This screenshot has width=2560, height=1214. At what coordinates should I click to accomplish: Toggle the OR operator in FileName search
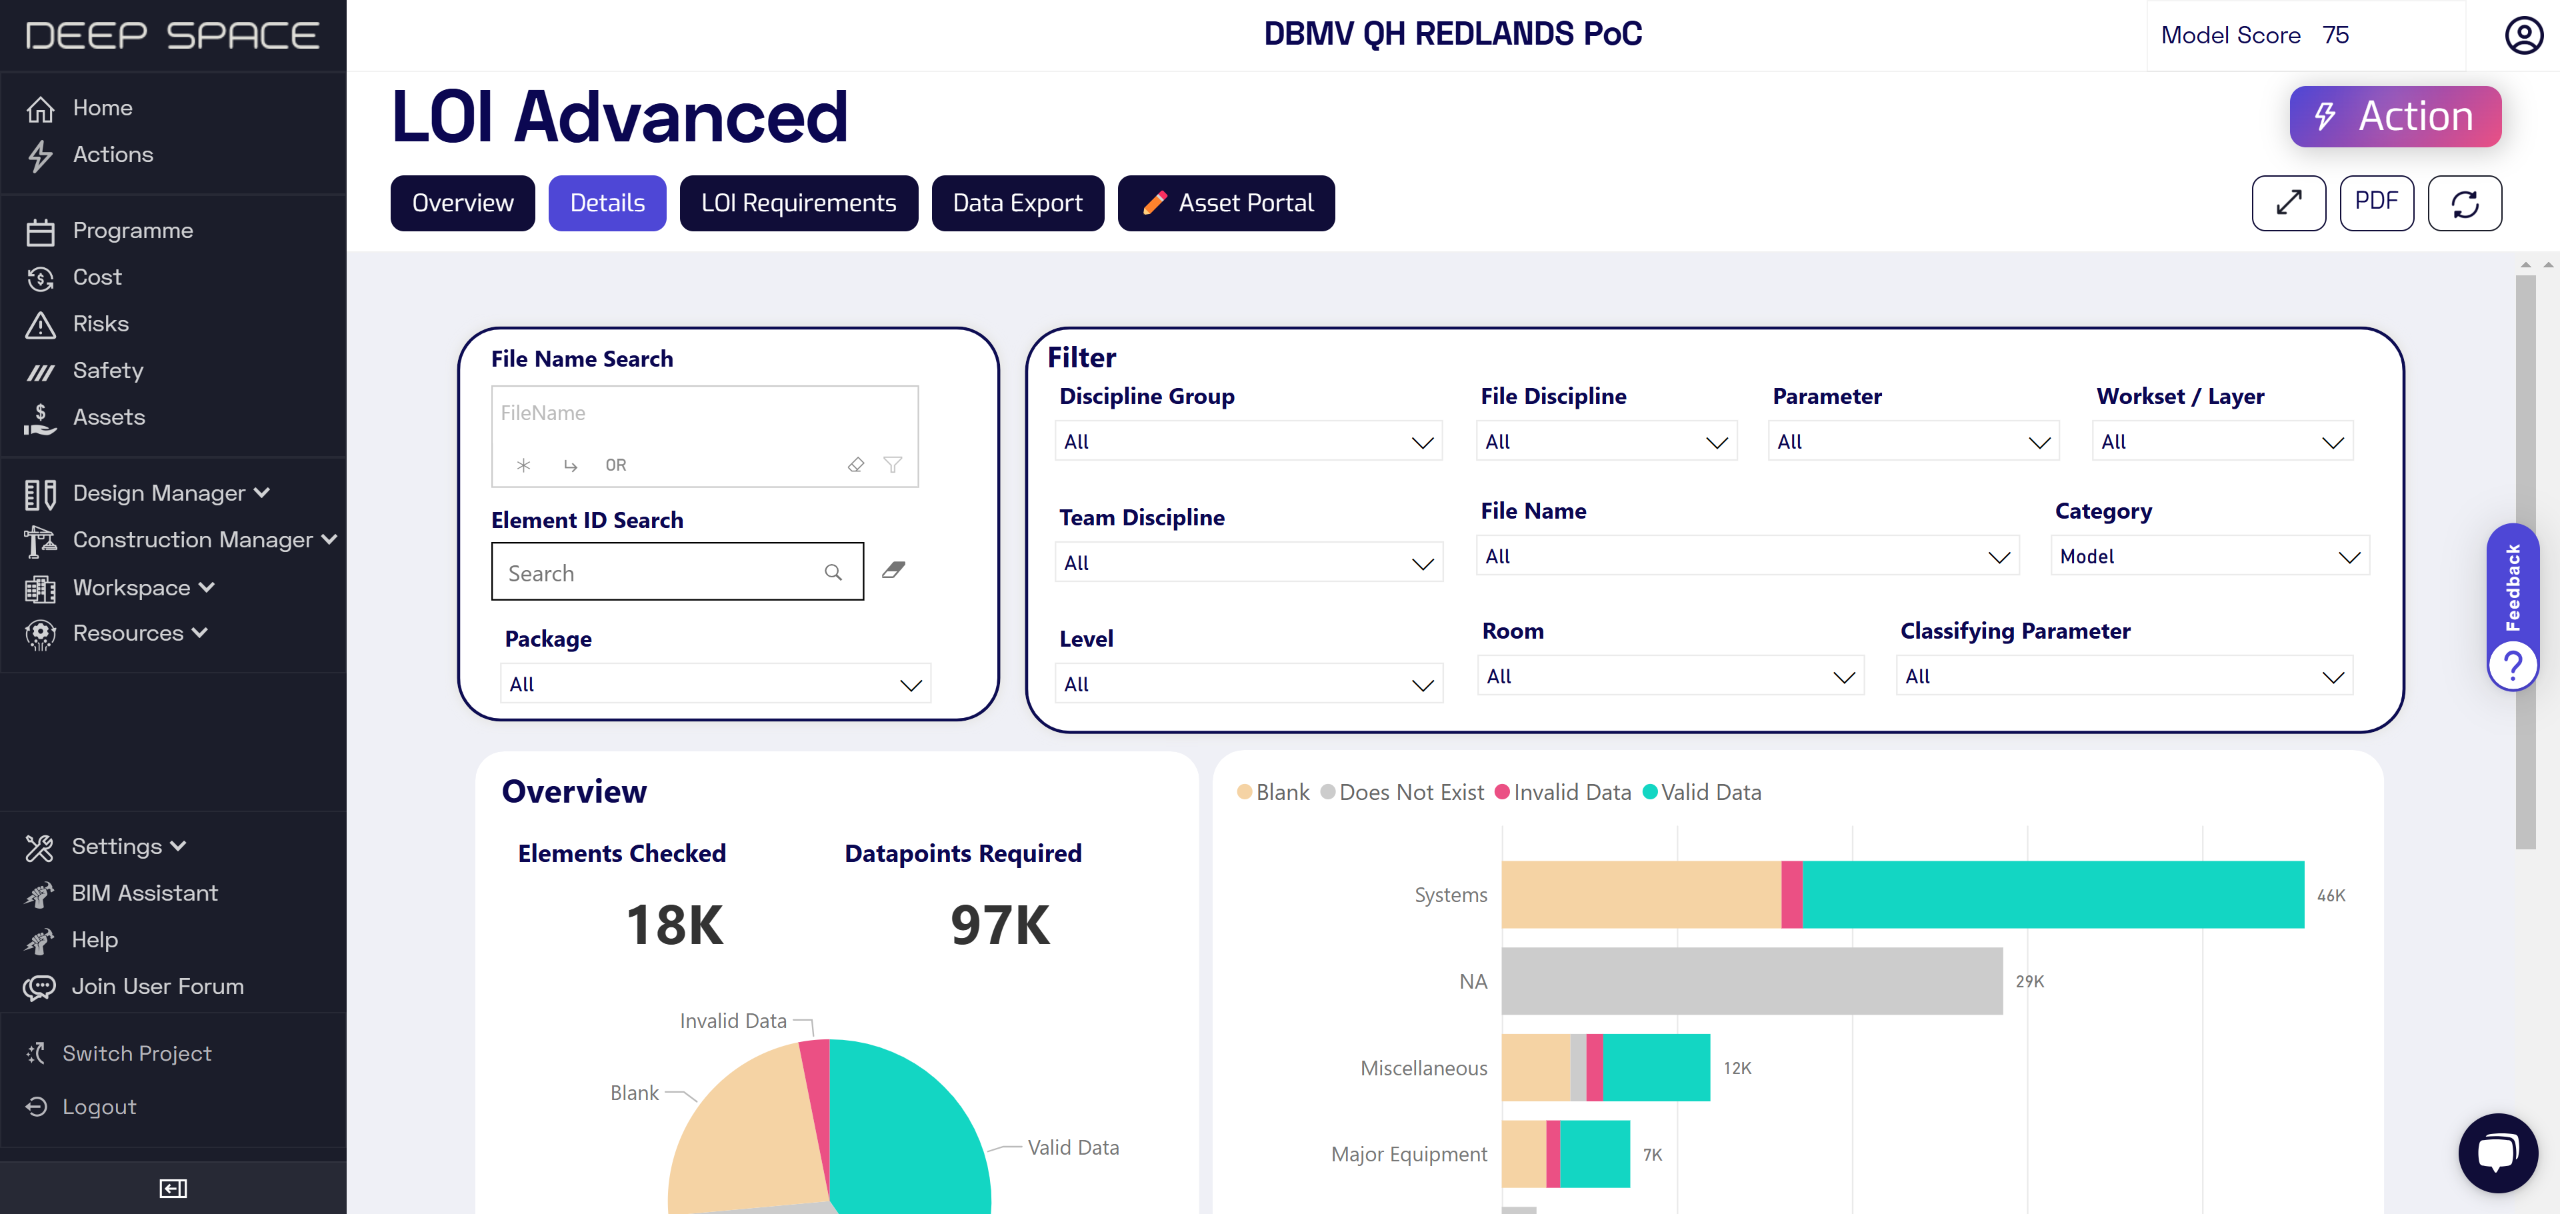(616, 465)
